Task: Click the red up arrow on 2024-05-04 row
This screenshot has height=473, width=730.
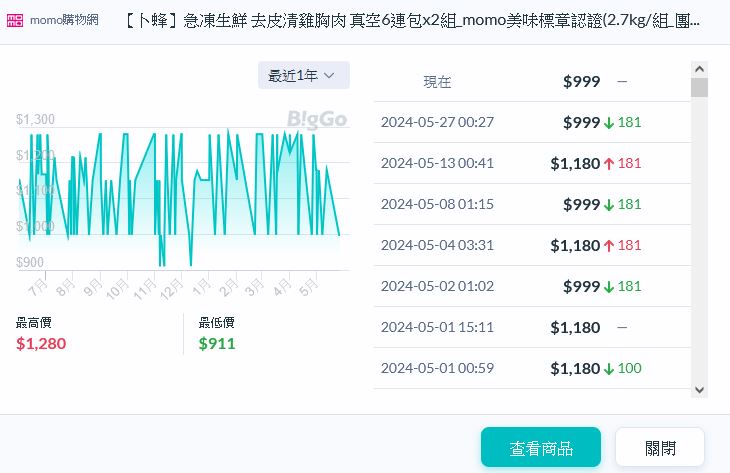Action: (608, 246)
